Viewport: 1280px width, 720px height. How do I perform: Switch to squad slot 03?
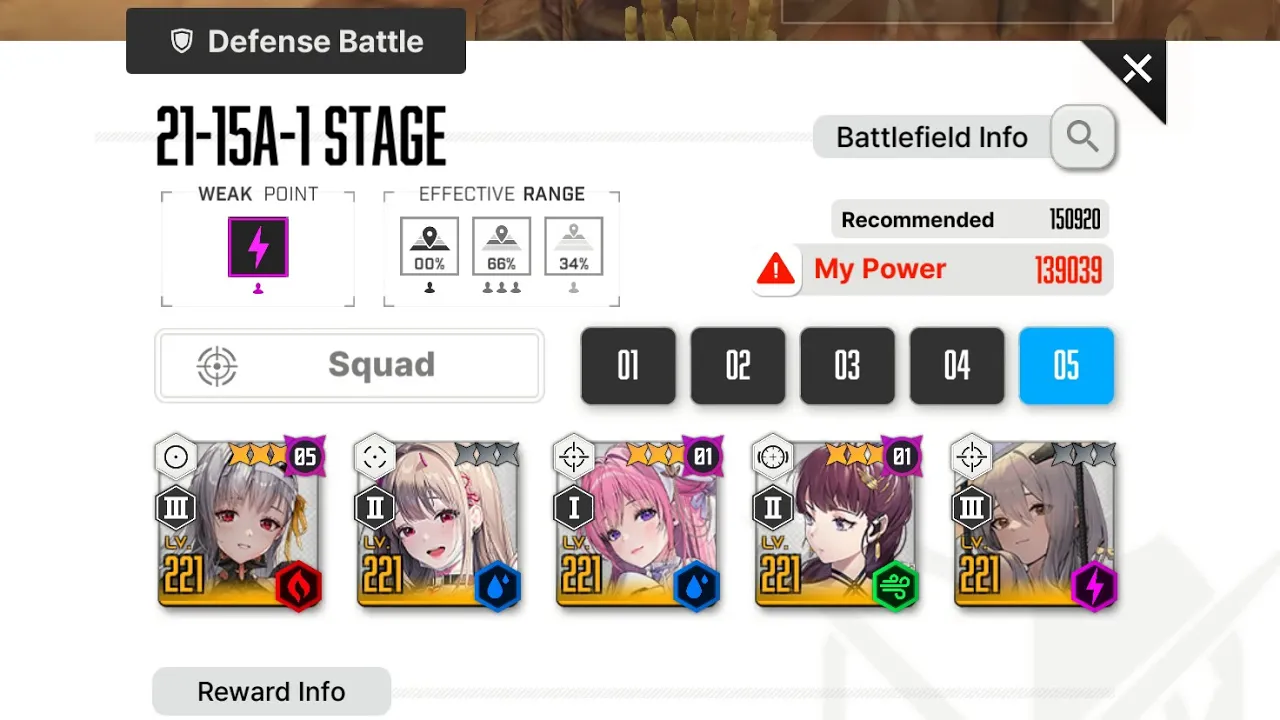(847, 366)
